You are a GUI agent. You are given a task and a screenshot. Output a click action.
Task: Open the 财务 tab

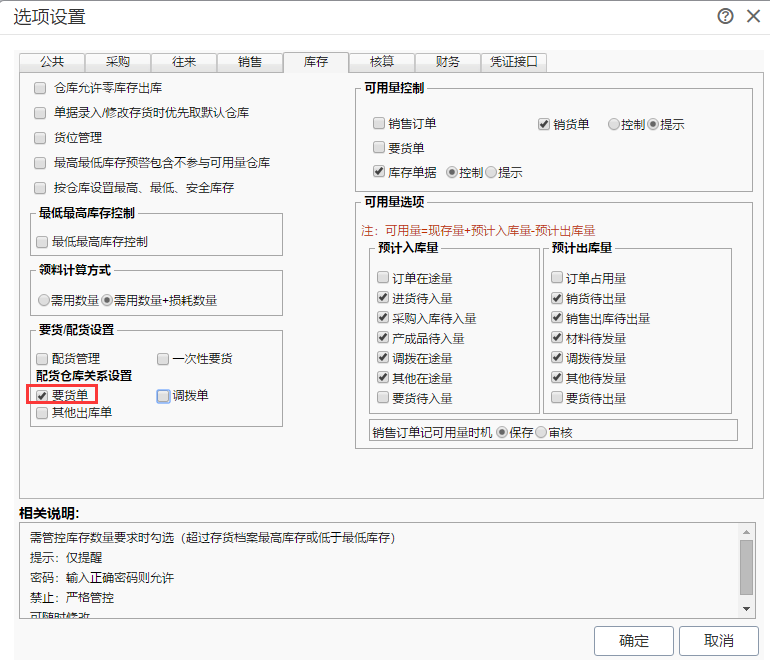pos(447,62)
